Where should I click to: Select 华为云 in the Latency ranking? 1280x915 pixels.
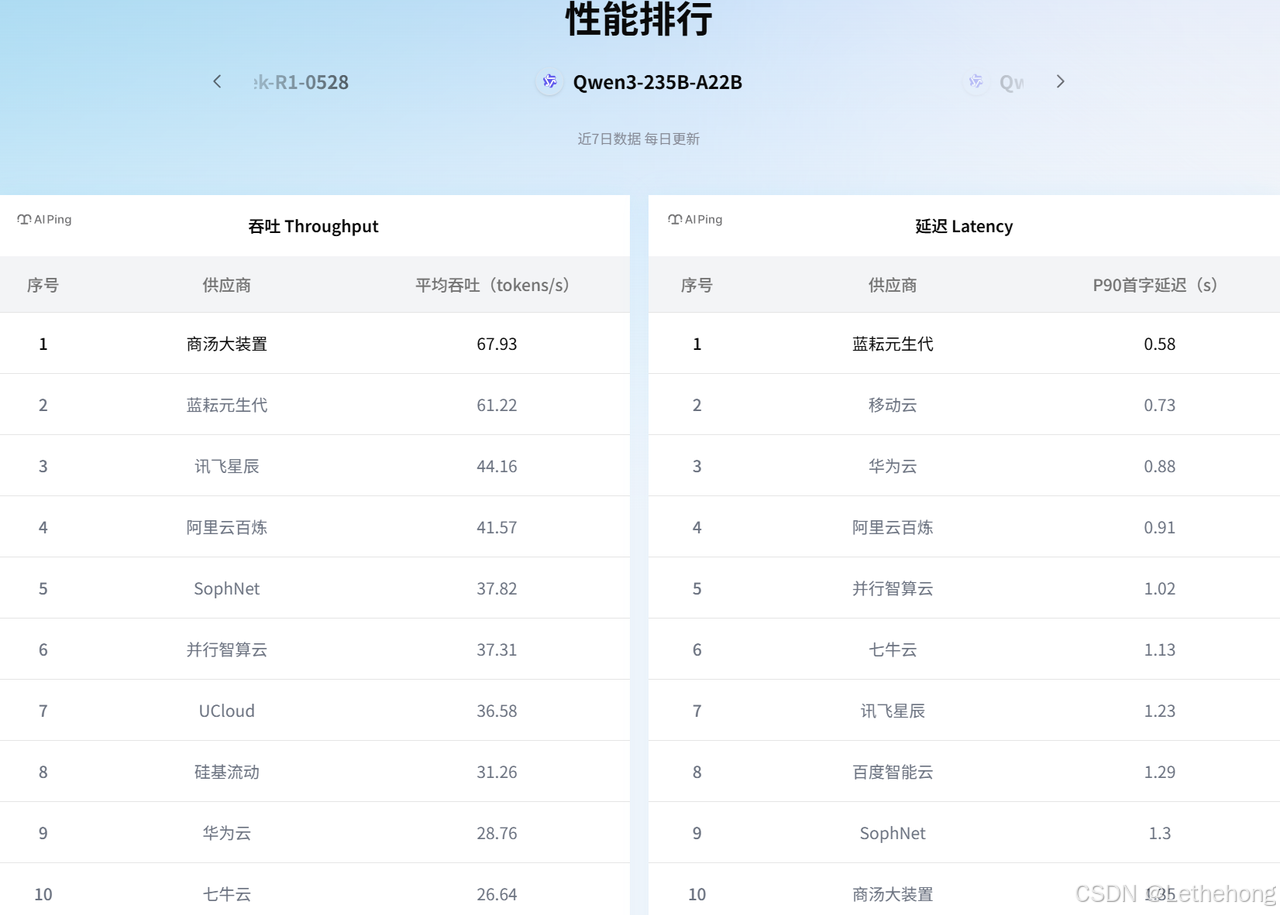893,466
